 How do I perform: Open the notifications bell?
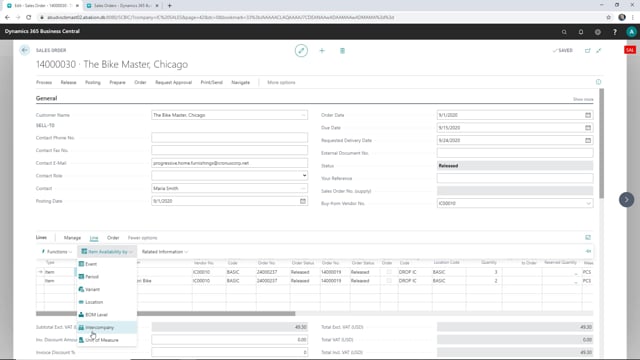coord(581,32)
